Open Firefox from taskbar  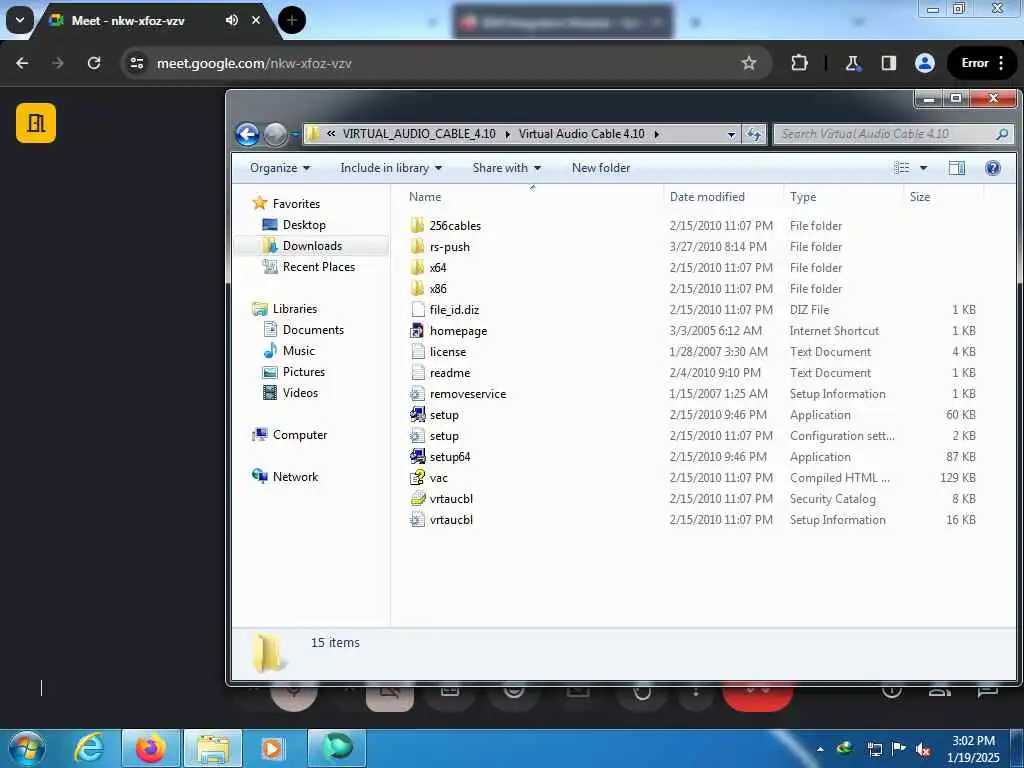point(150,748)
